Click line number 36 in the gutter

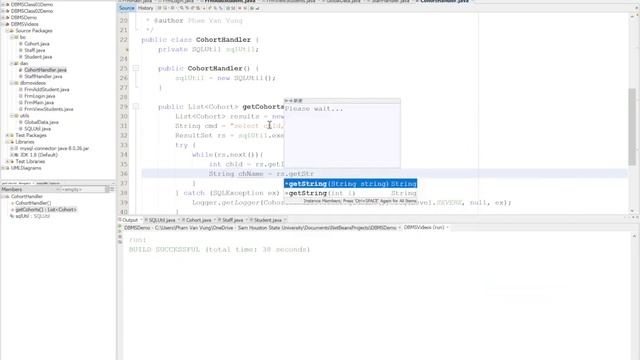point(124,174)
